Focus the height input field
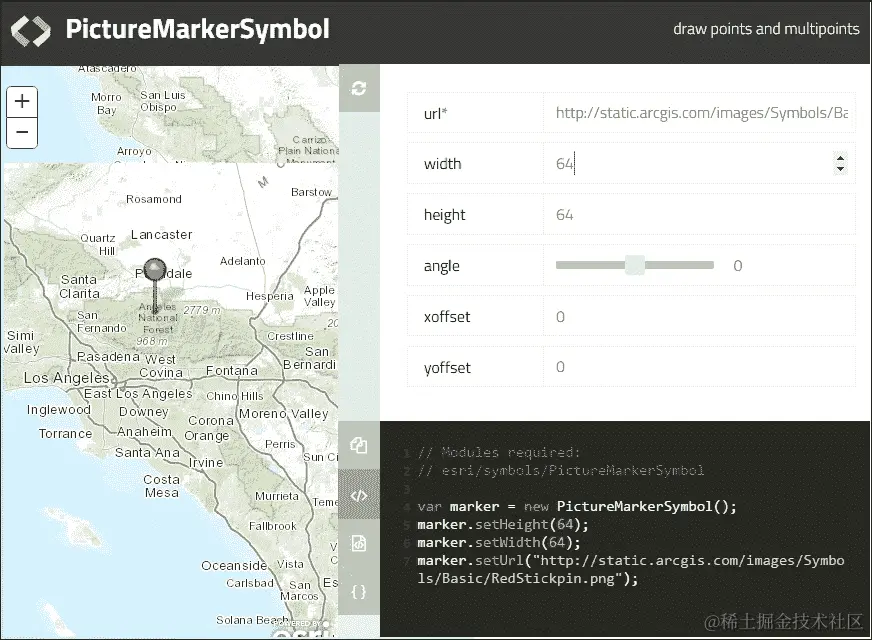The width and height of the screenshot is (872, 640). [x=699, y=215]
